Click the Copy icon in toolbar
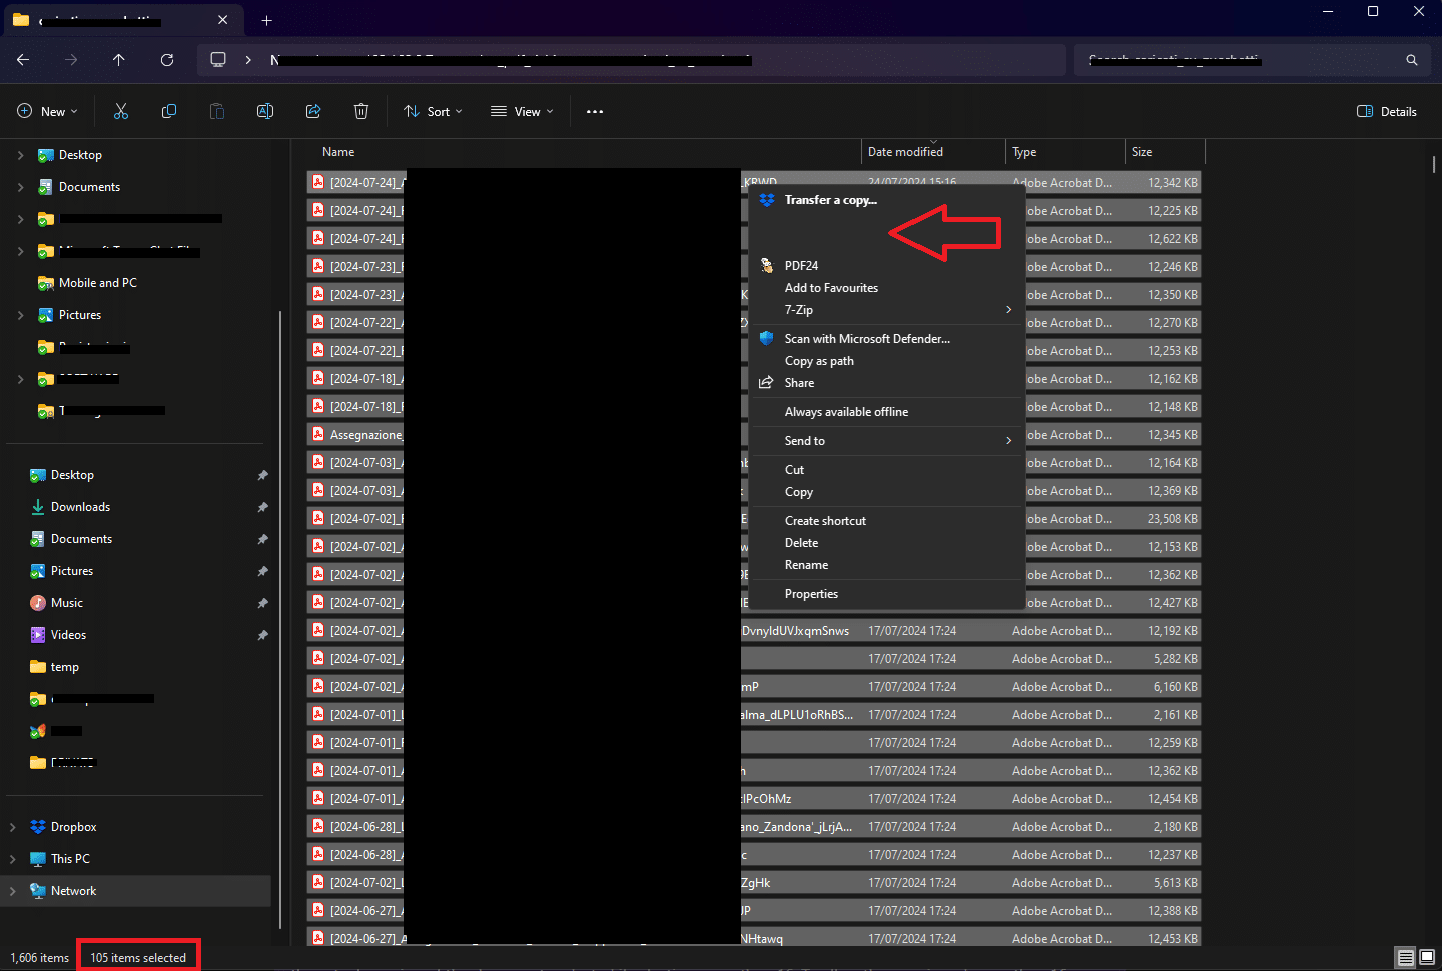Image resolution: width=1442 pixels, height=971 pixels. [169, 111]
